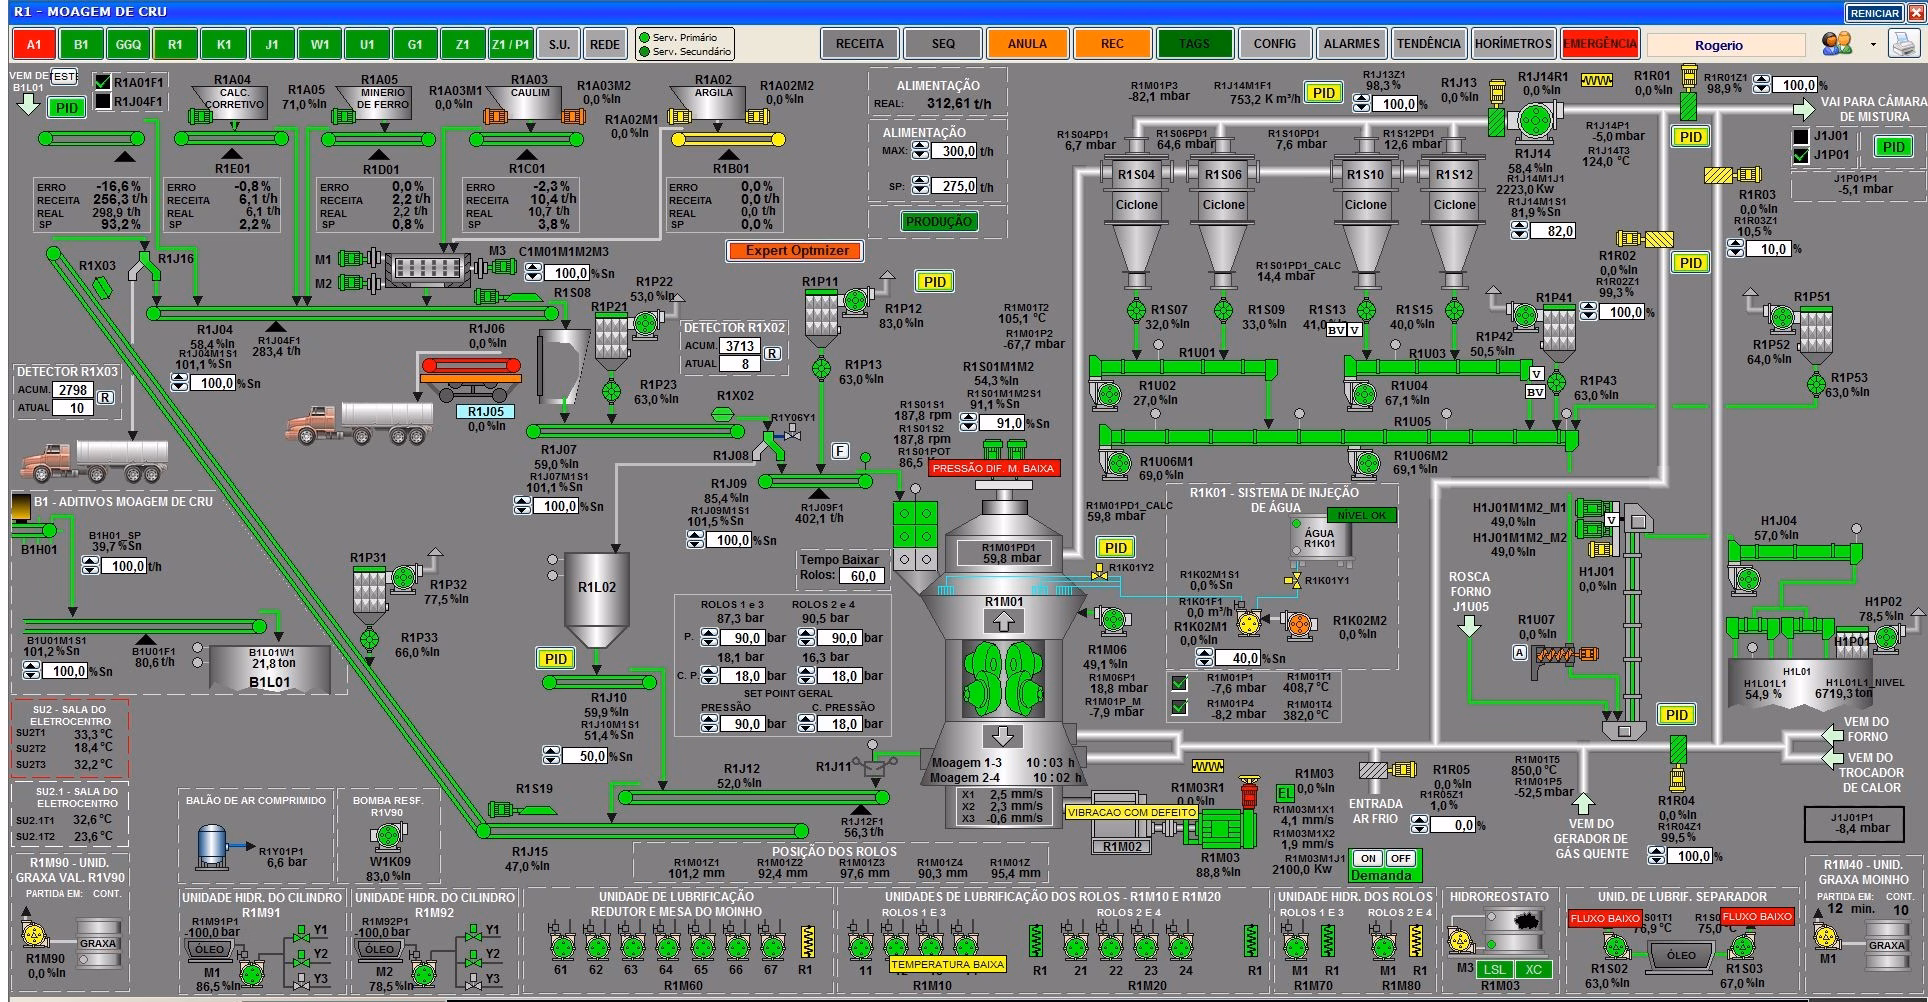The image size is (1928, 1002).
Task: Adjust B1H01_SP 100,0 t/h stepper
Action: tap(90, 565)
